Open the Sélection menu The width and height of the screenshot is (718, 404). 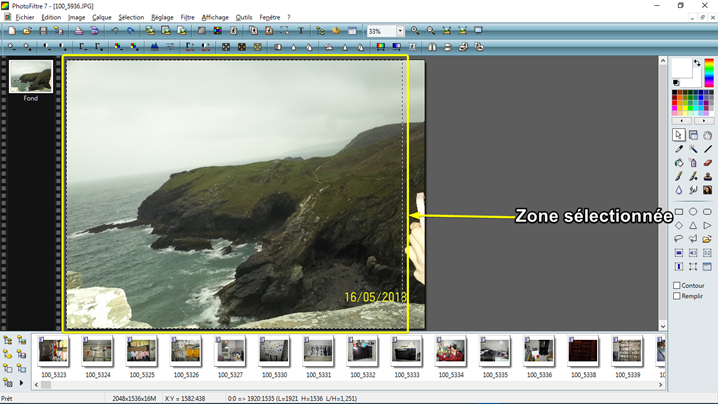[x=131, y=17]
